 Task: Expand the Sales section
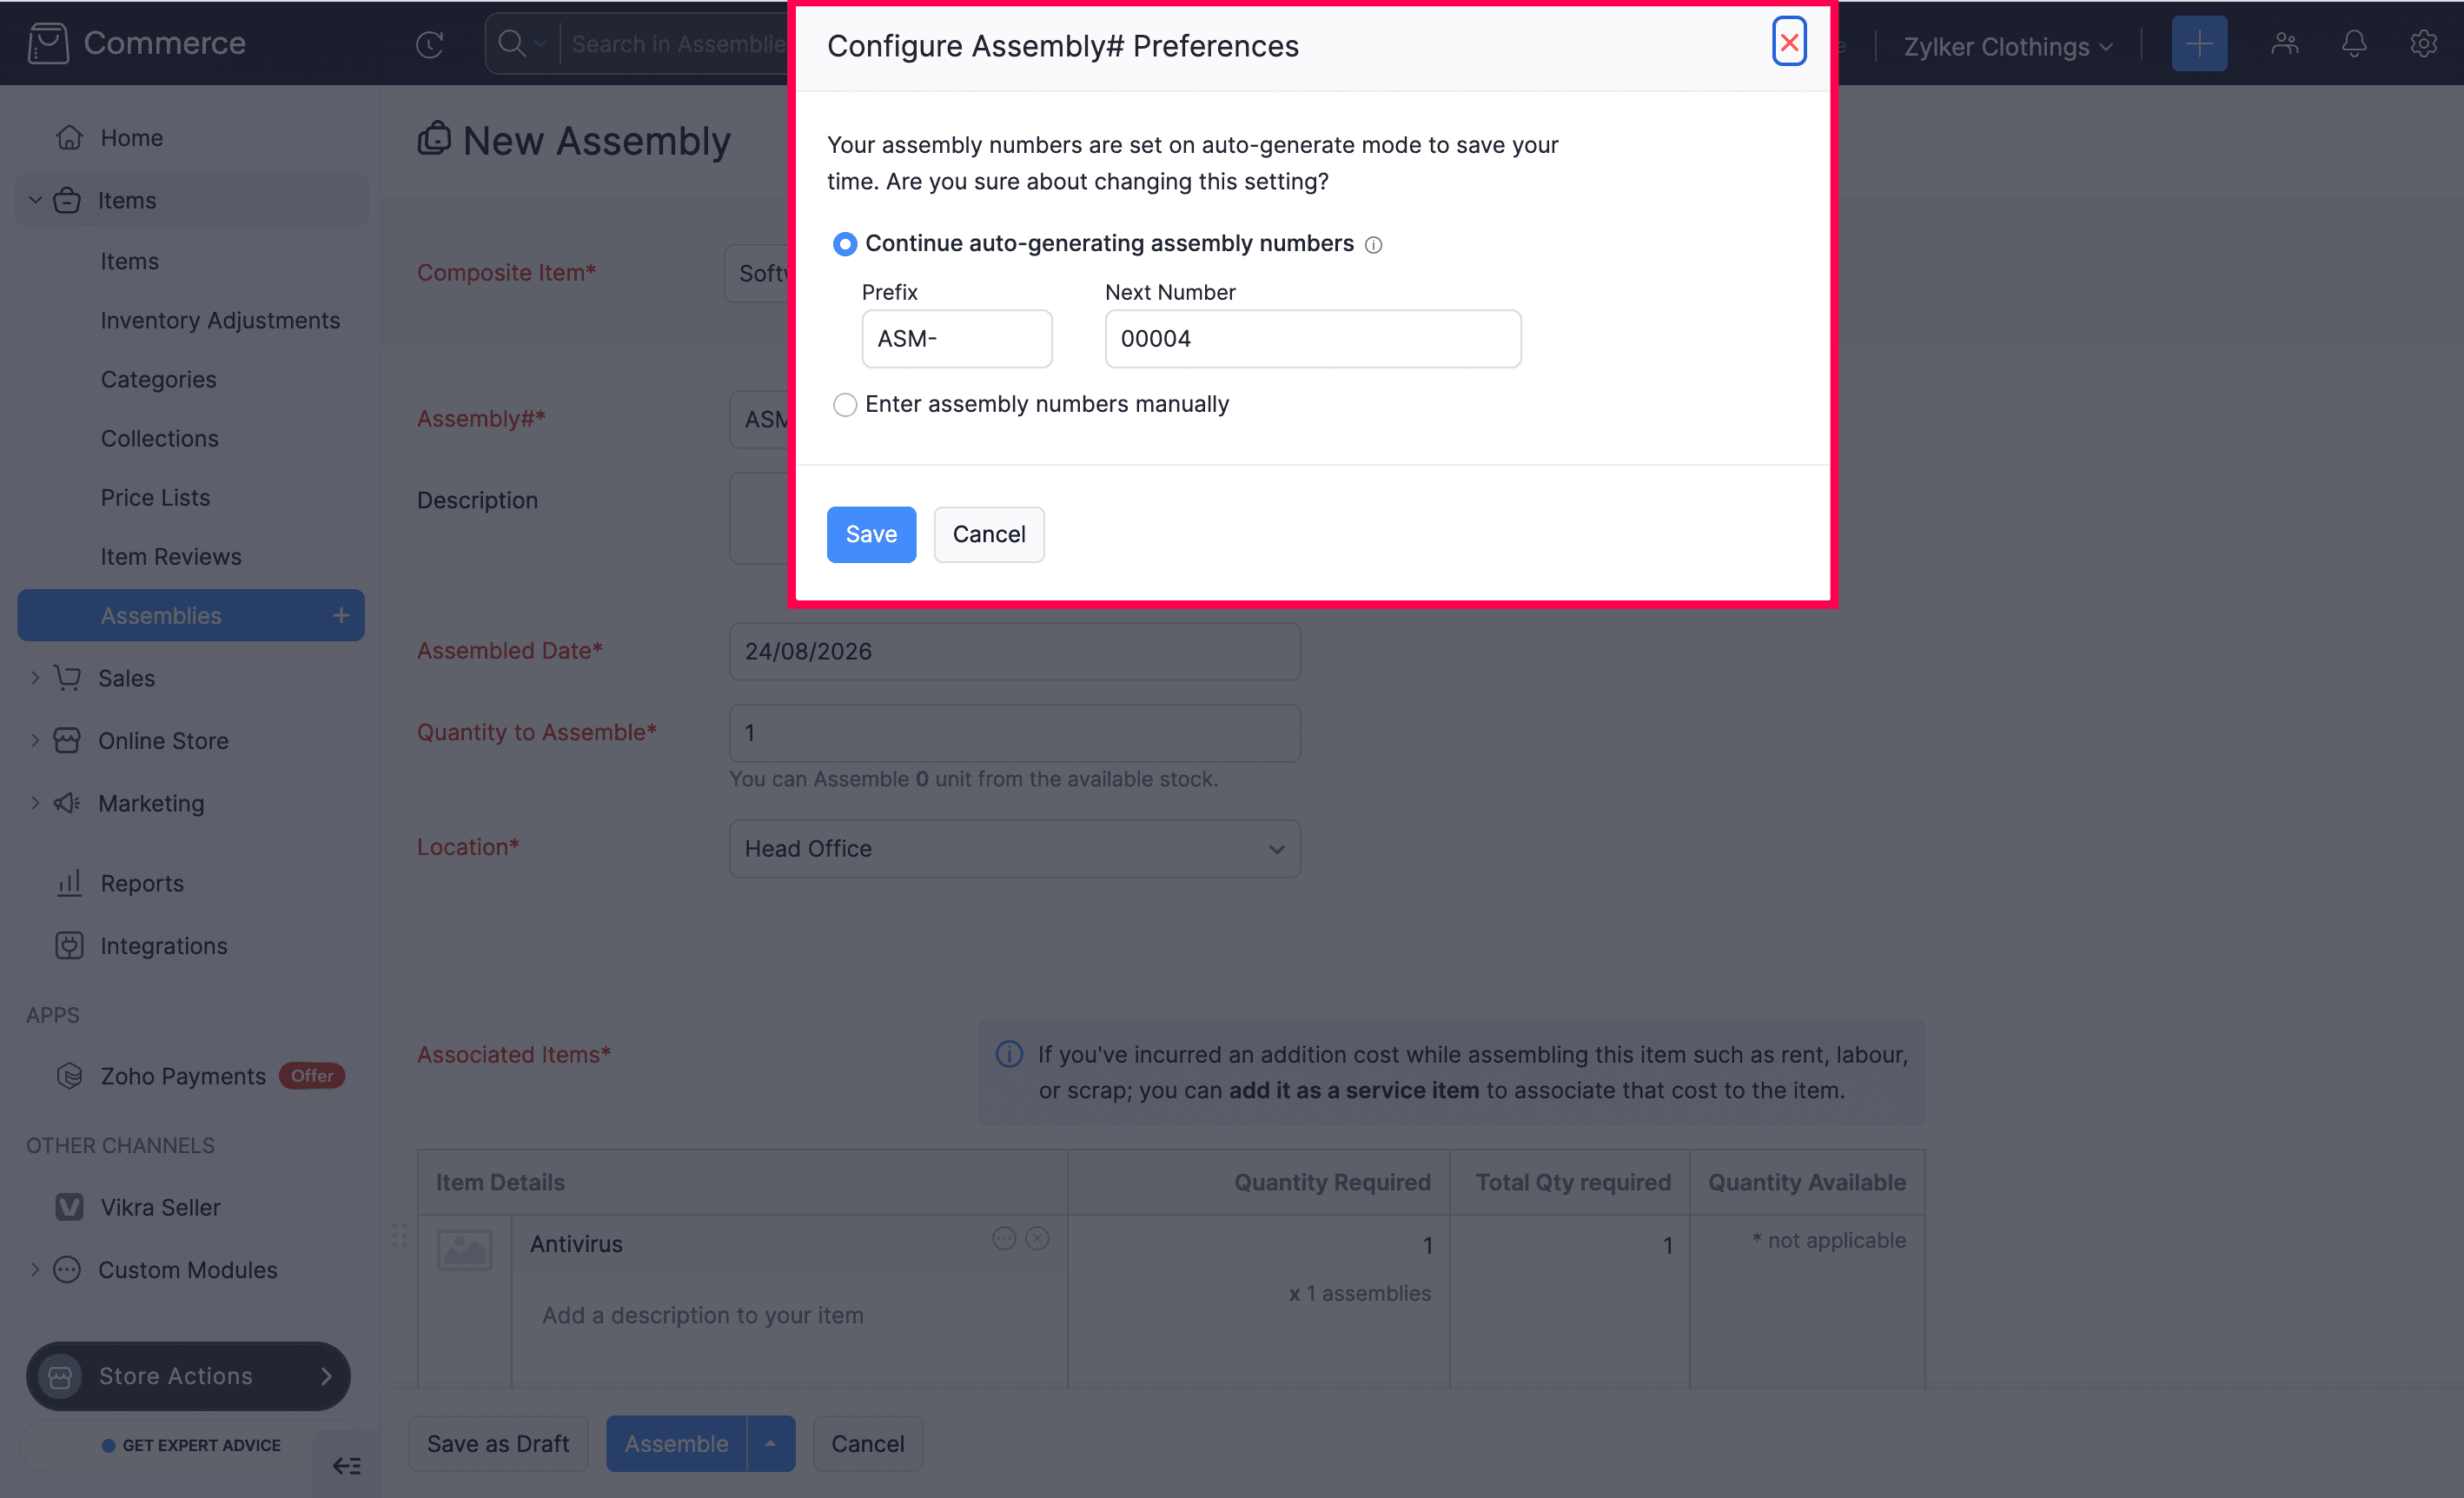35,678
